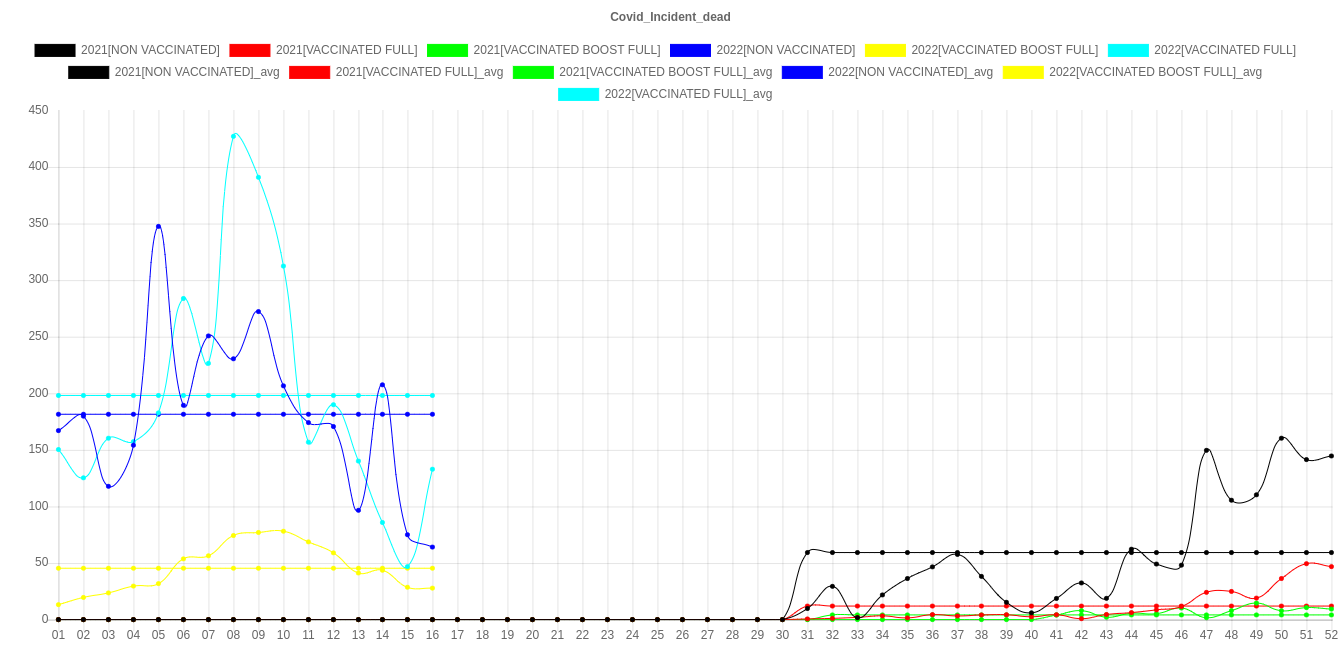Hide 2022[NON VACCINATED]_avg series via label
1341x670 pixels.
click(910, 72)
